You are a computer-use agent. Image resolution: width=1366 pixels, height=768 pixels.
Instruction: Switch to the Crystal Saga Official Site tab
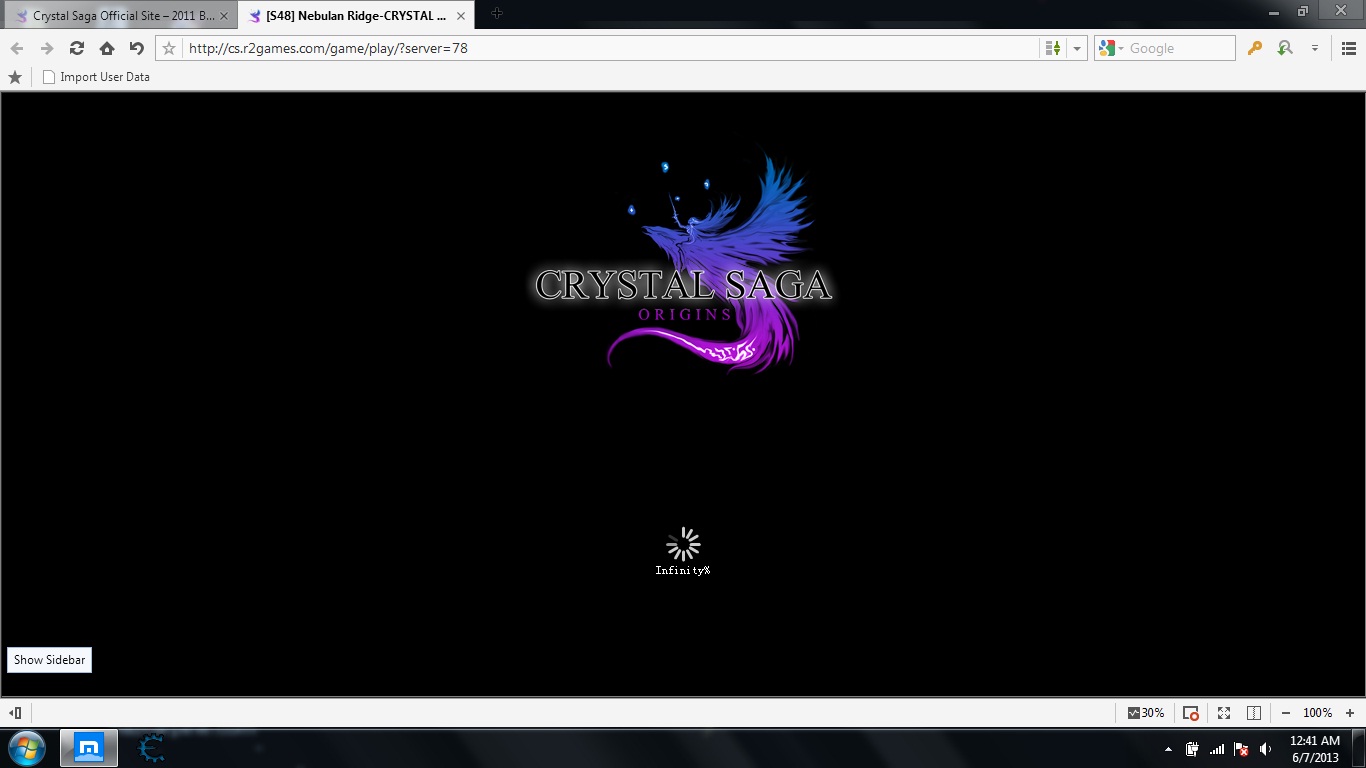[x=120, y=15]
